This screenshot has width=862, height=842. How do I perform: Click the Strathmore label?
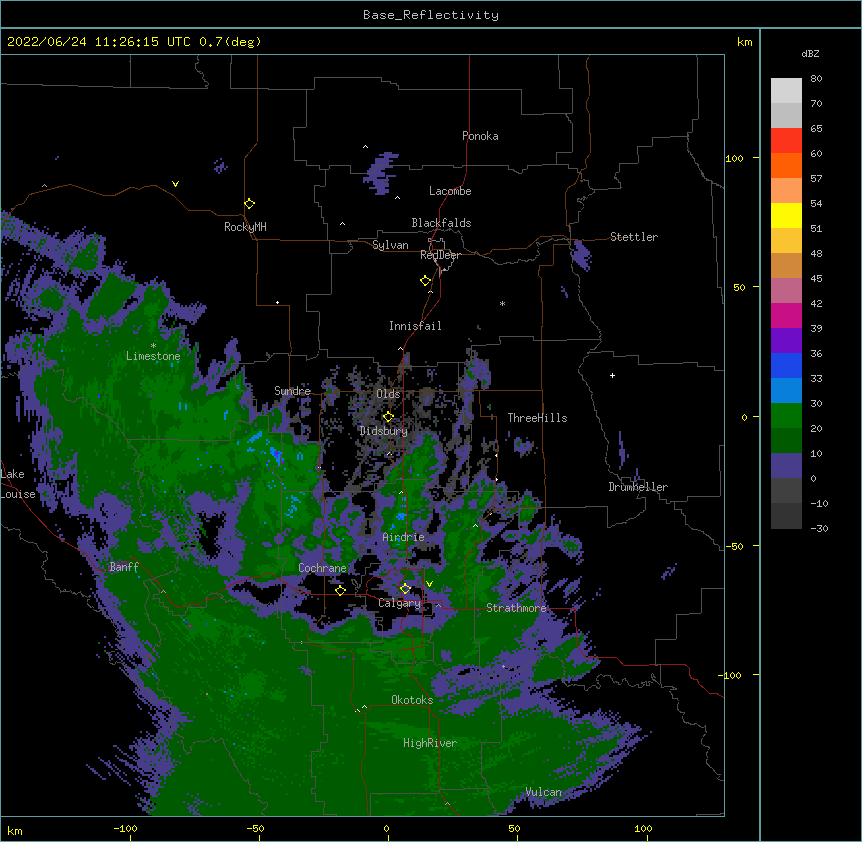coord(516,608)
